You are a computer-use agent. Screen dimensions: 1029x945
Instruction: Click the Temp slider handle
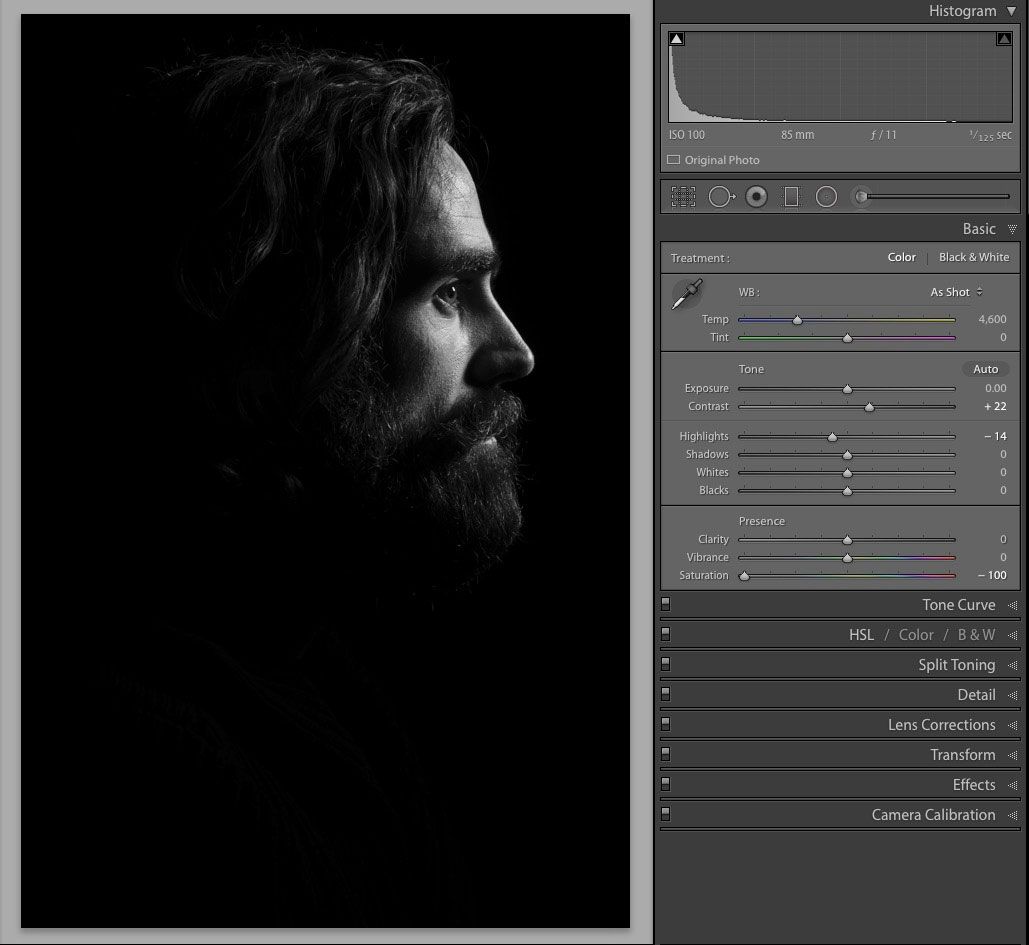click(797, 320)
